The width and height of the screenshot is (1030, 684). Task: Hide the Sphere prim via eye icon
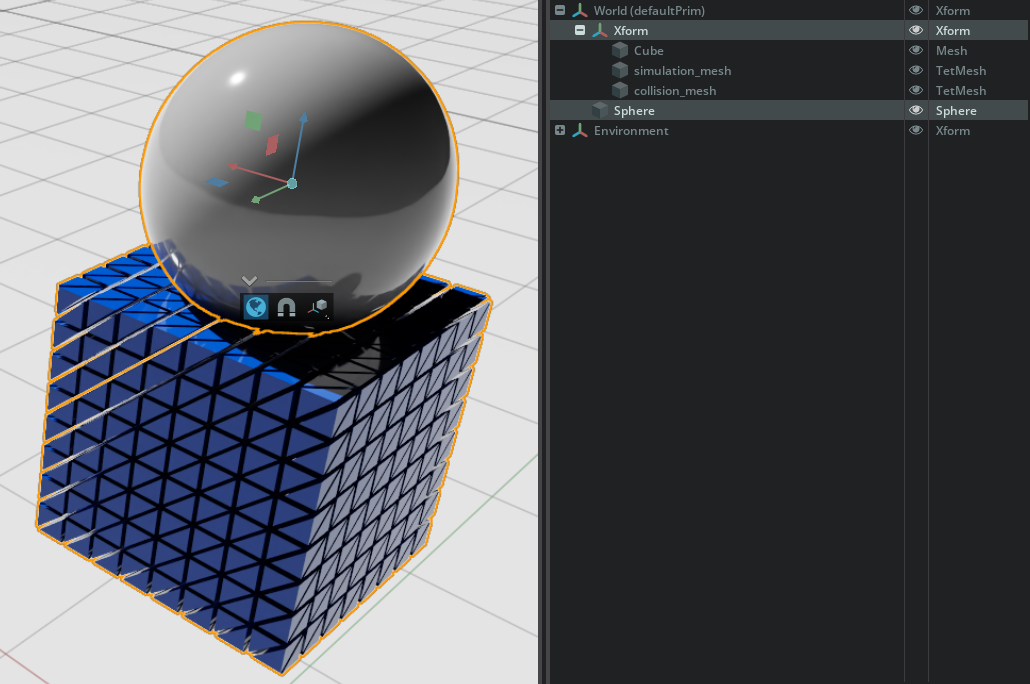(916, 111)
